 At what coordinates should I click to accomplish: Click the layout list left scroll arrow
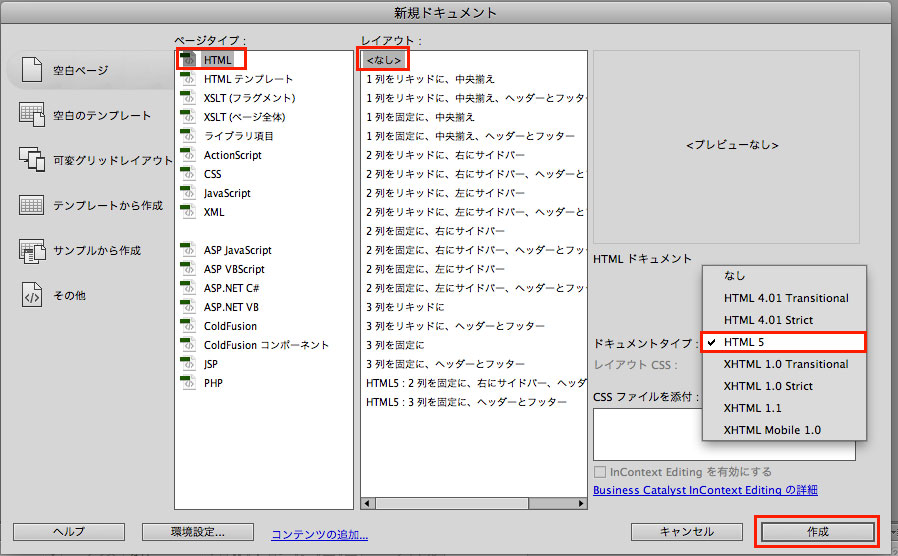click(367, 503)
